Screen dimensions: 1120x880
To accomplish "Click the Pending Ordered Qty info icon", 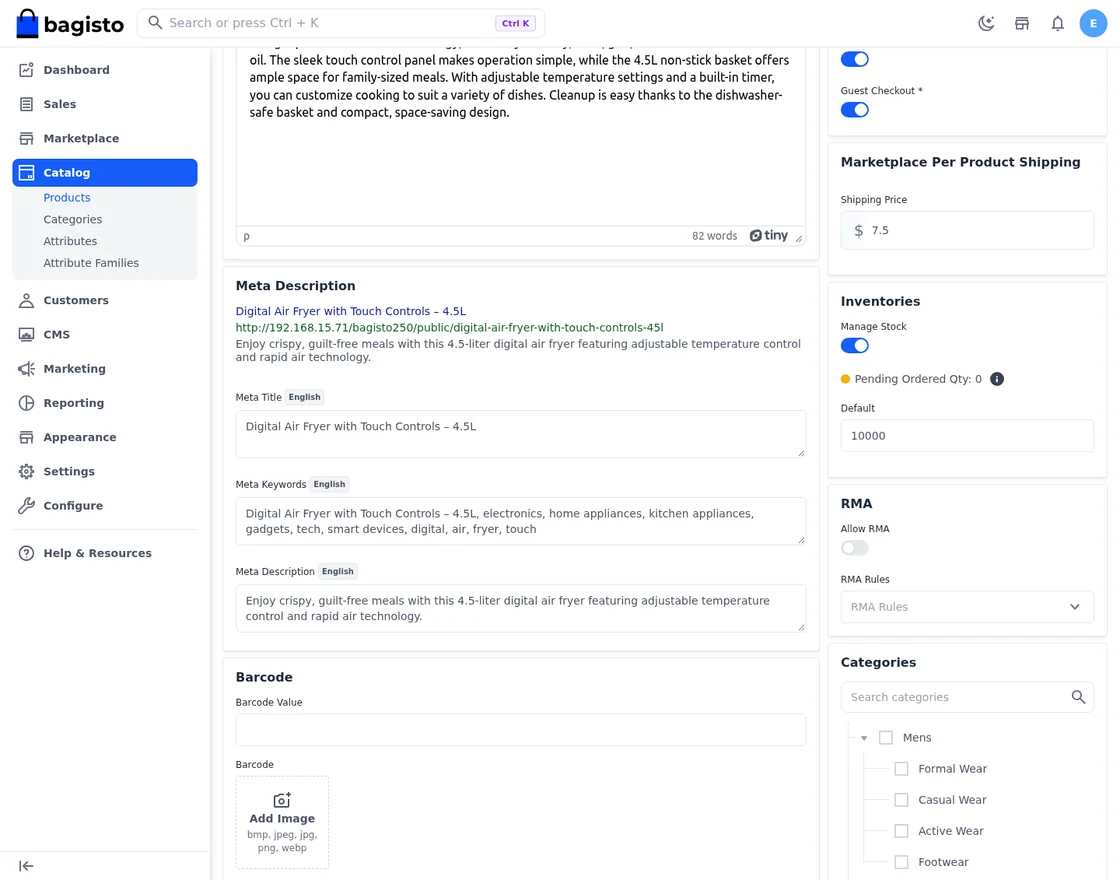I will (997, 379).
